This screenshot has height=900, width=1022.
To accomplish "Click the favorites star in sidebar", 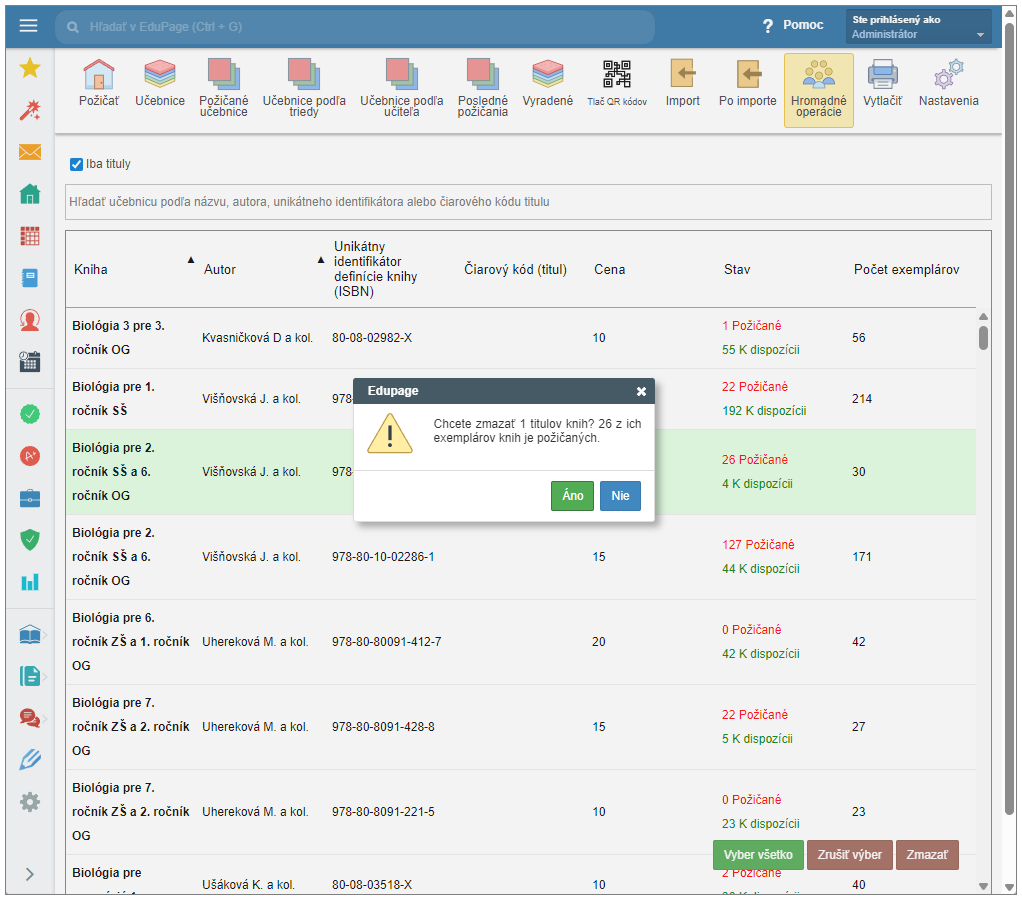I will [30, 68].
